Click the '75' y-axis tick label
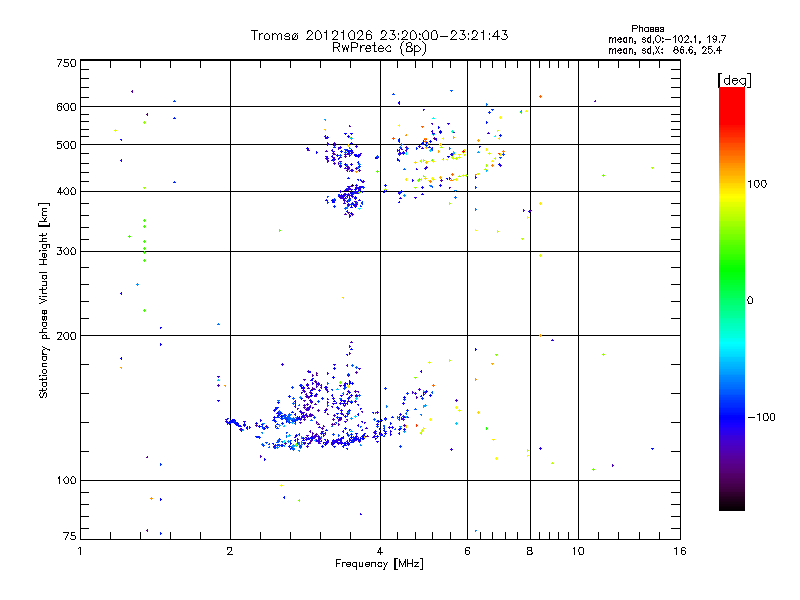 70,536
